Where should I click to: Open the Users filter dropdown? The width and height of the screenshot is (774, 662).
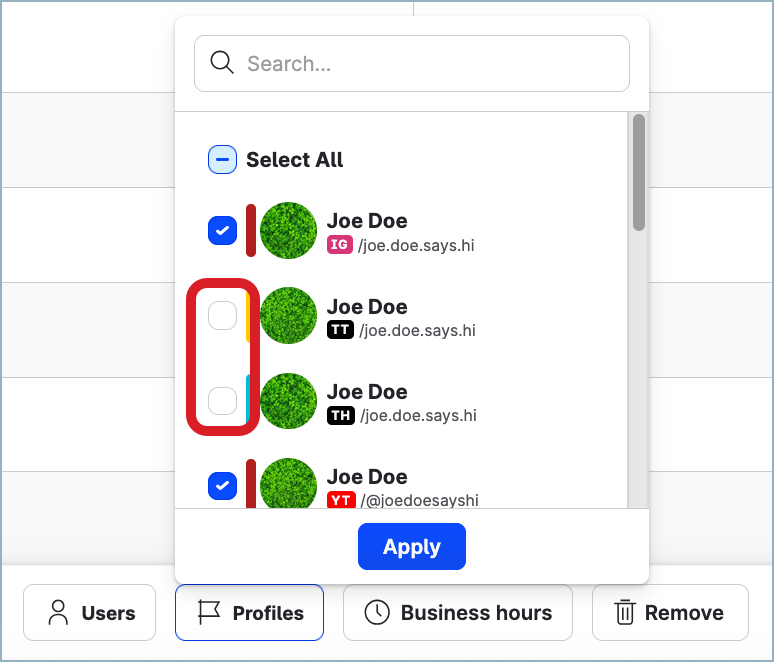pyautogui.click(x=90, y=612)
